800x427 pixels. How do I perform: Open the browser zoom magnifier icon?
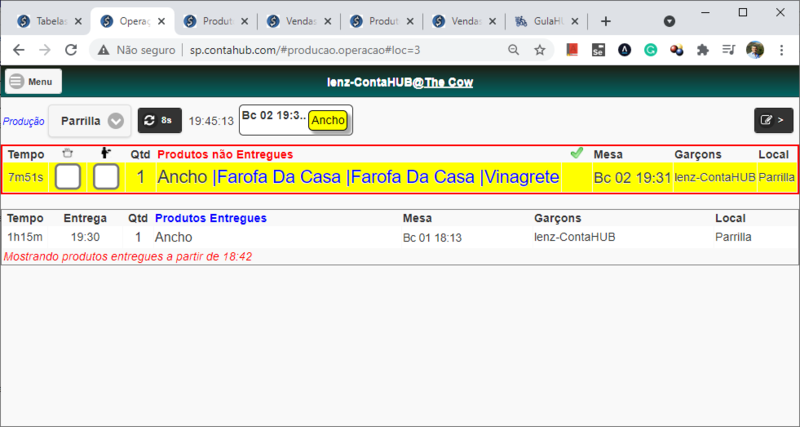pyautogui.click(x=514, y=50)
